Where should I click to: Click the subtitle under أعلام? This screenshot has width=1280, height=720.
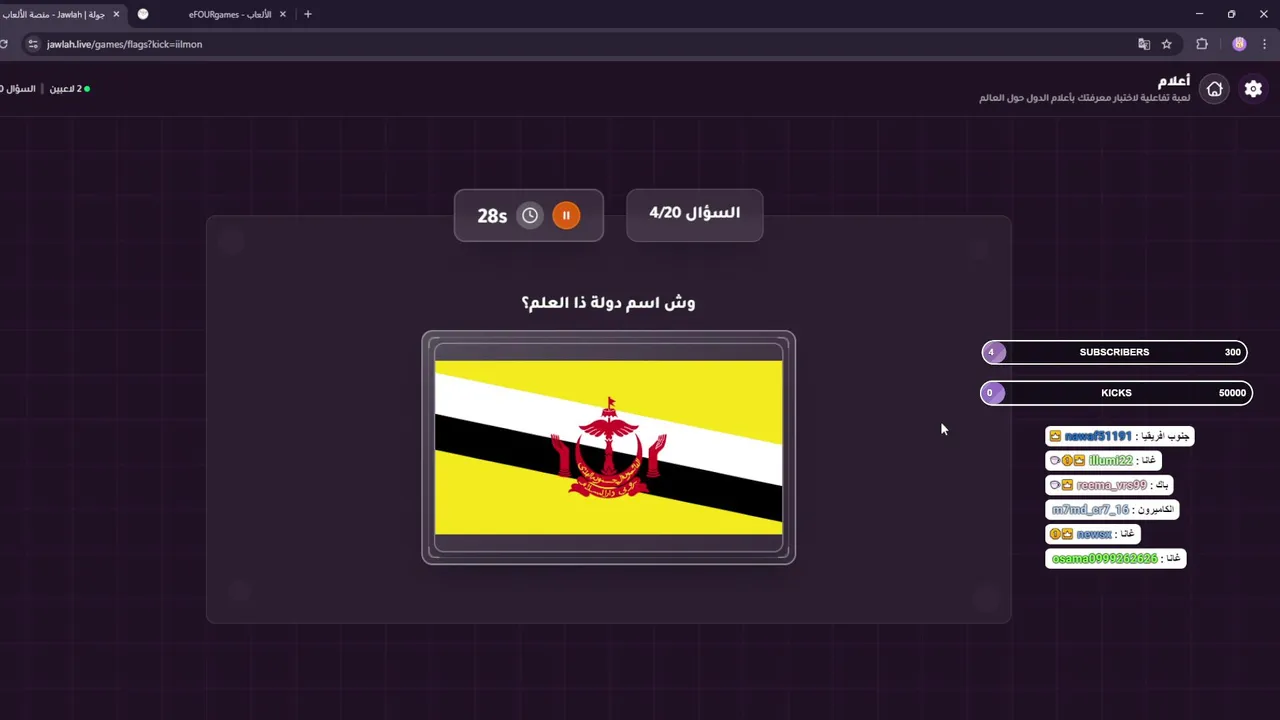(x=1084, y=98)
